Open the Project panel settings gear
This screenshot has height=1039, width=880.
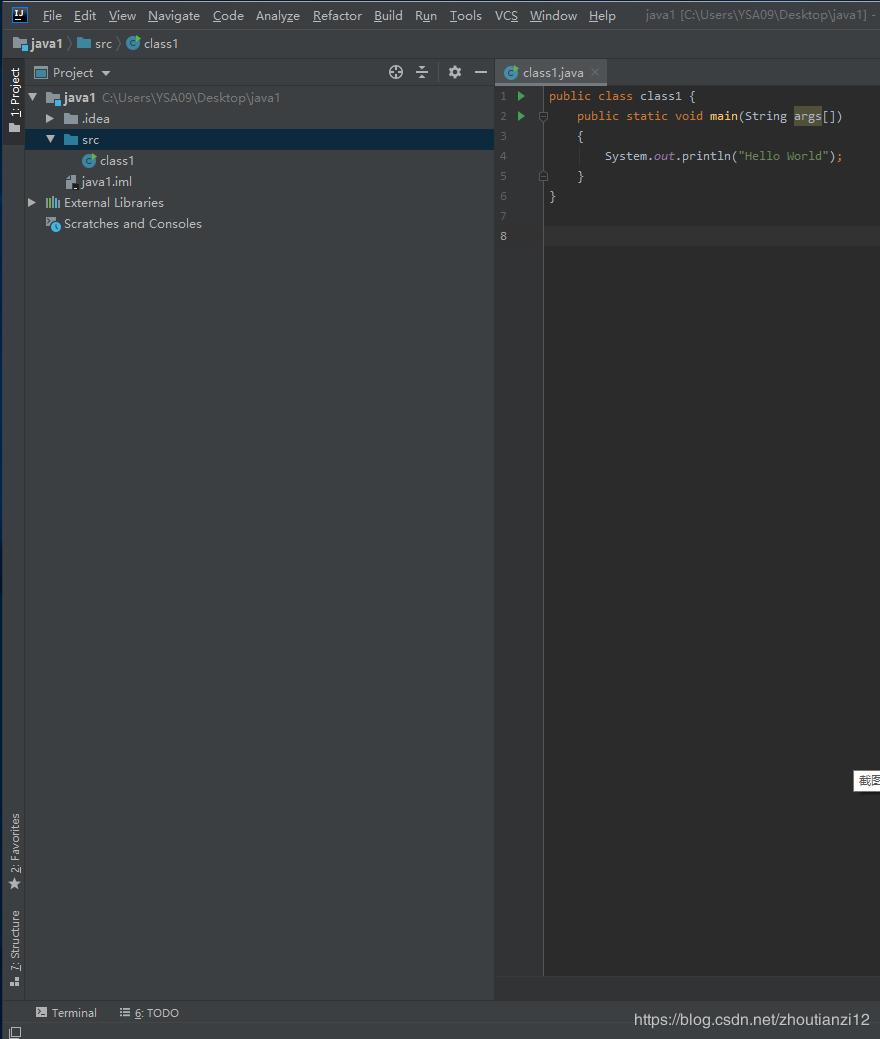click(454, 72)
